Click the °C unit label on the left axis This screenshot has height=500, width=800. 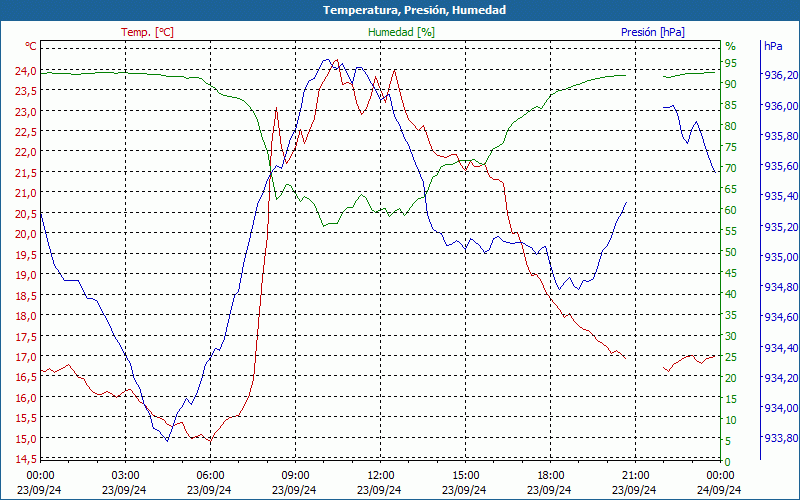tap(31, 46)
